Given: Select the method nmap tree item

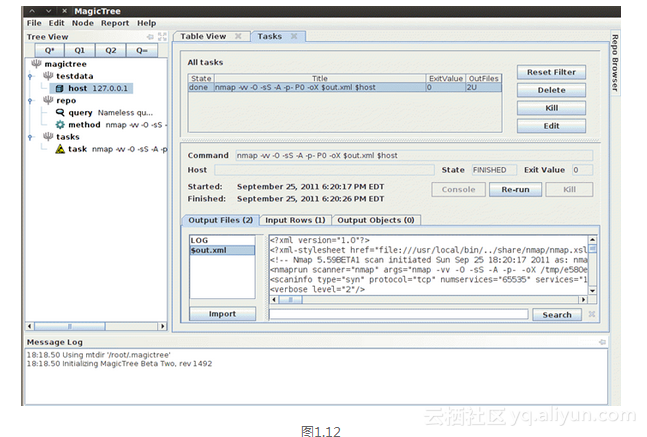Looking at the screenshot, I should [111, 125].
